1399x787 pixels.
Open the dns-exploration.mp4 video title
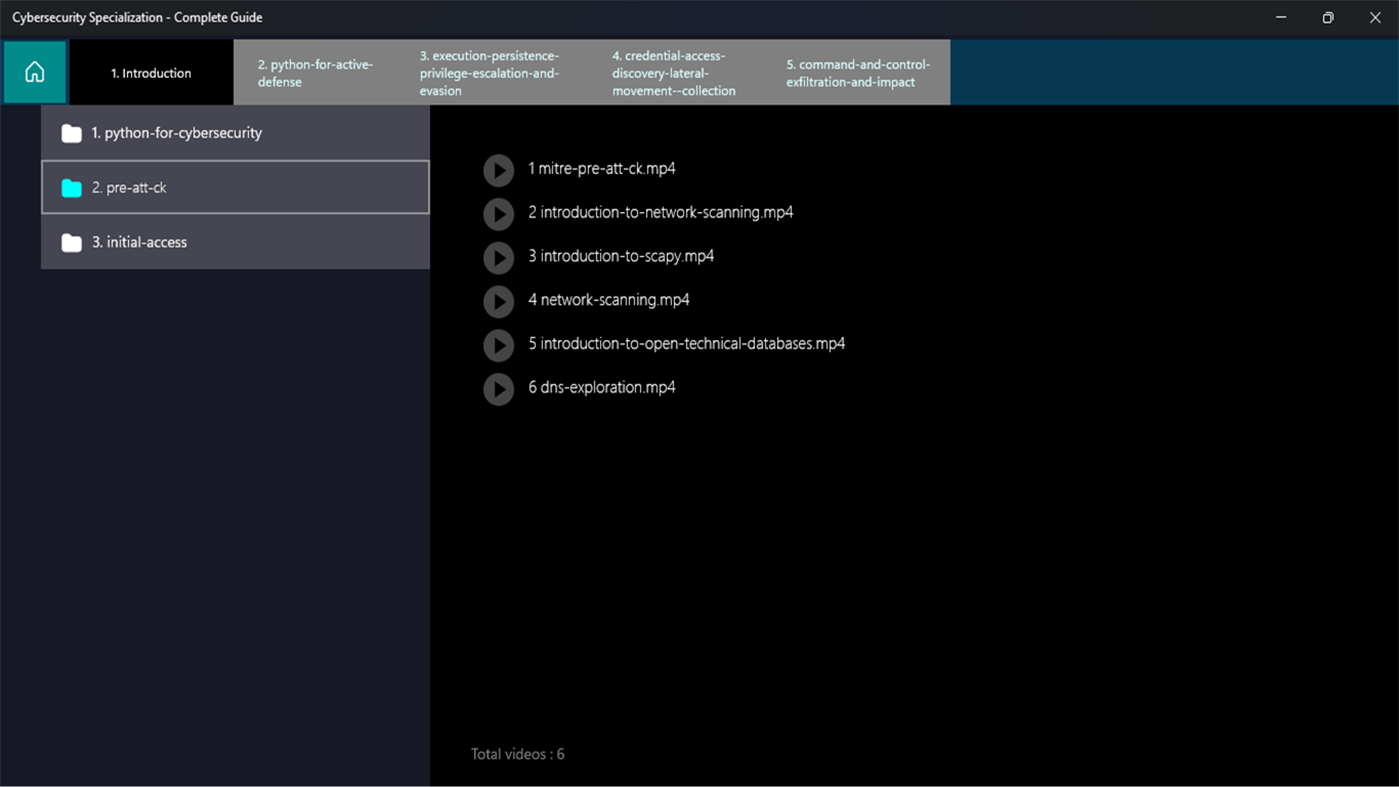[602, 387]
